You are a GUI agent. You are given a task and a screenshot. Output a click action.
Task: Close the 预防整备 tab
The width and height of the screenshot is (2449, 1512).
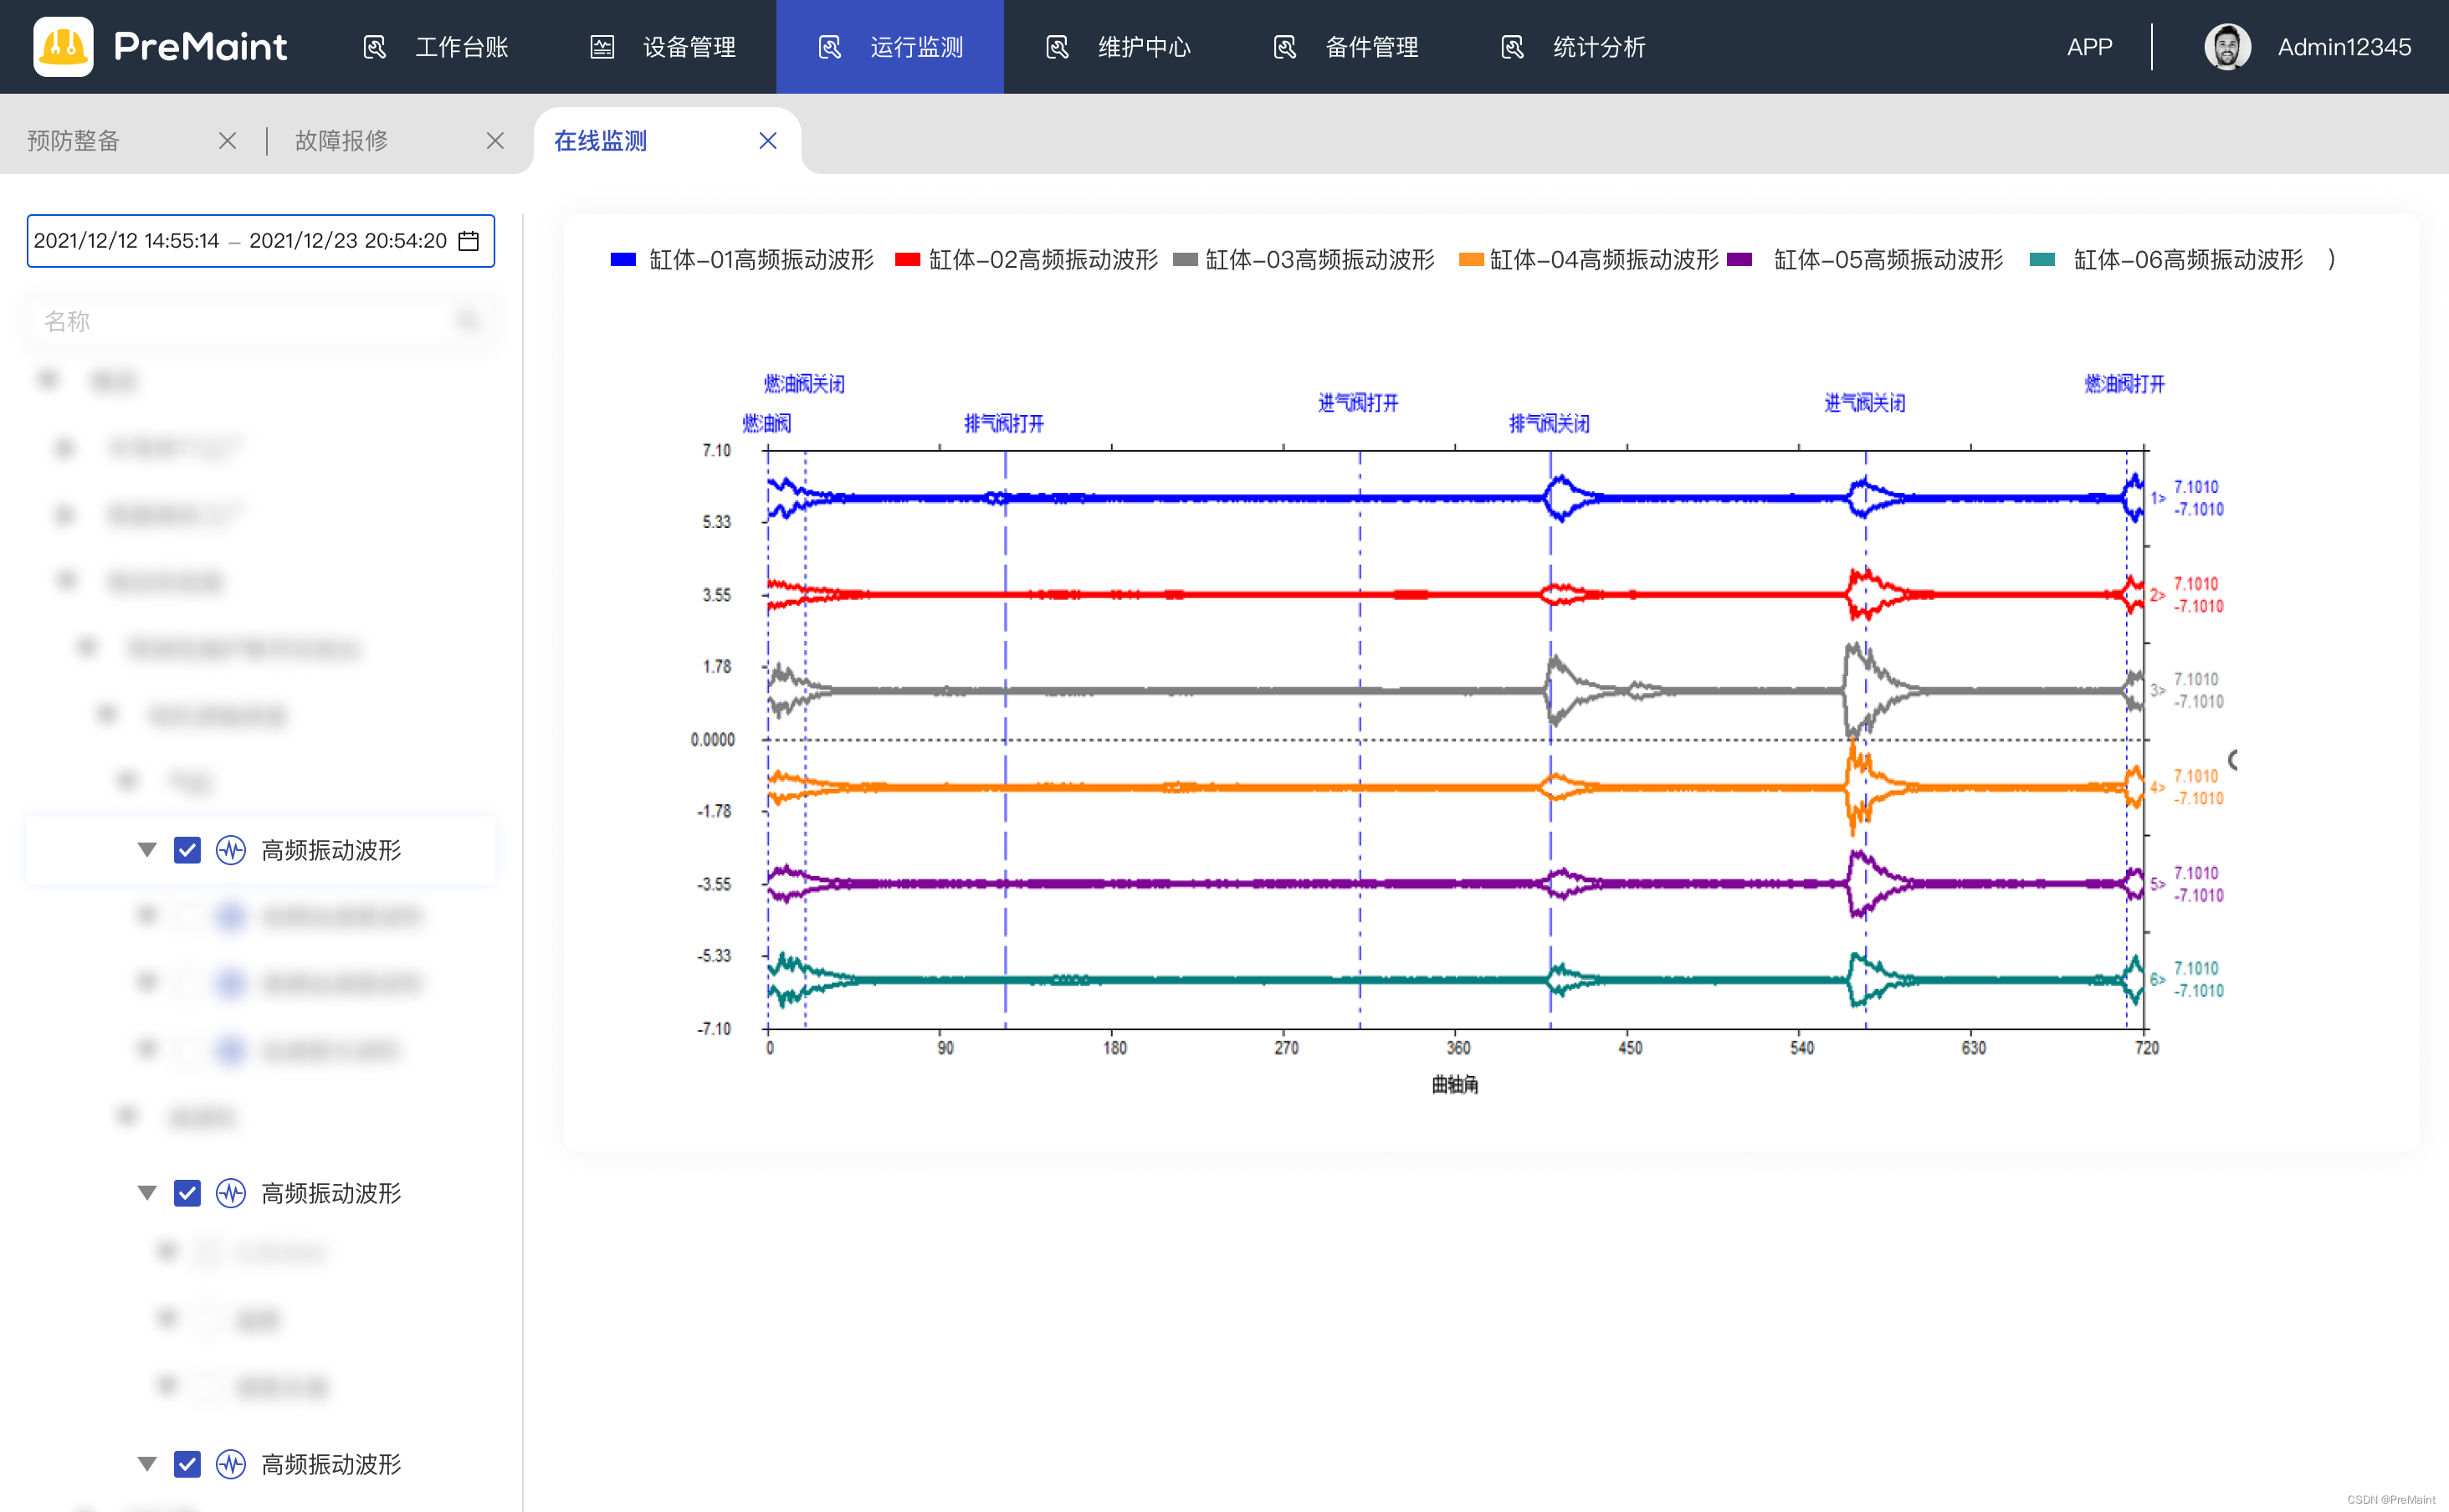227,140
